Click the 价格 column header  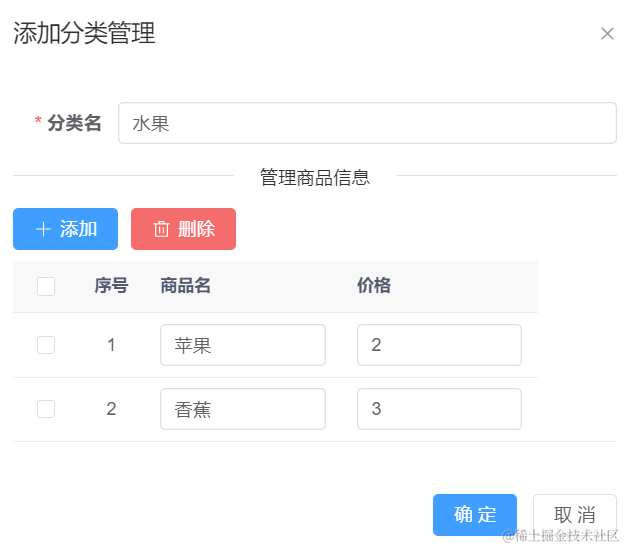click(374, 286)
